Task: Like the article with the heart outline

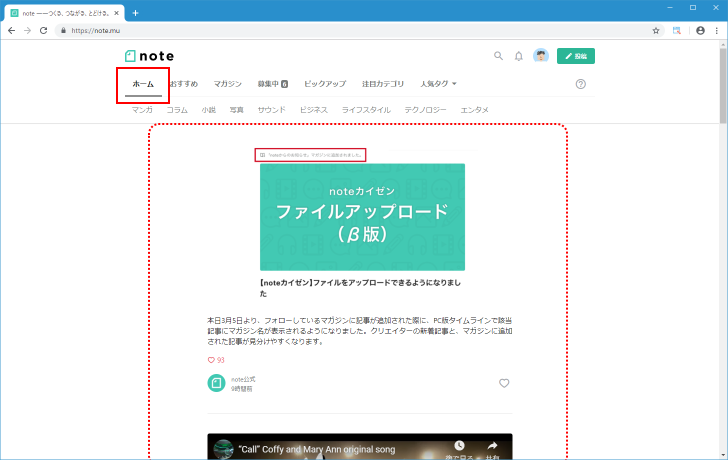Action: coord(504,383)
